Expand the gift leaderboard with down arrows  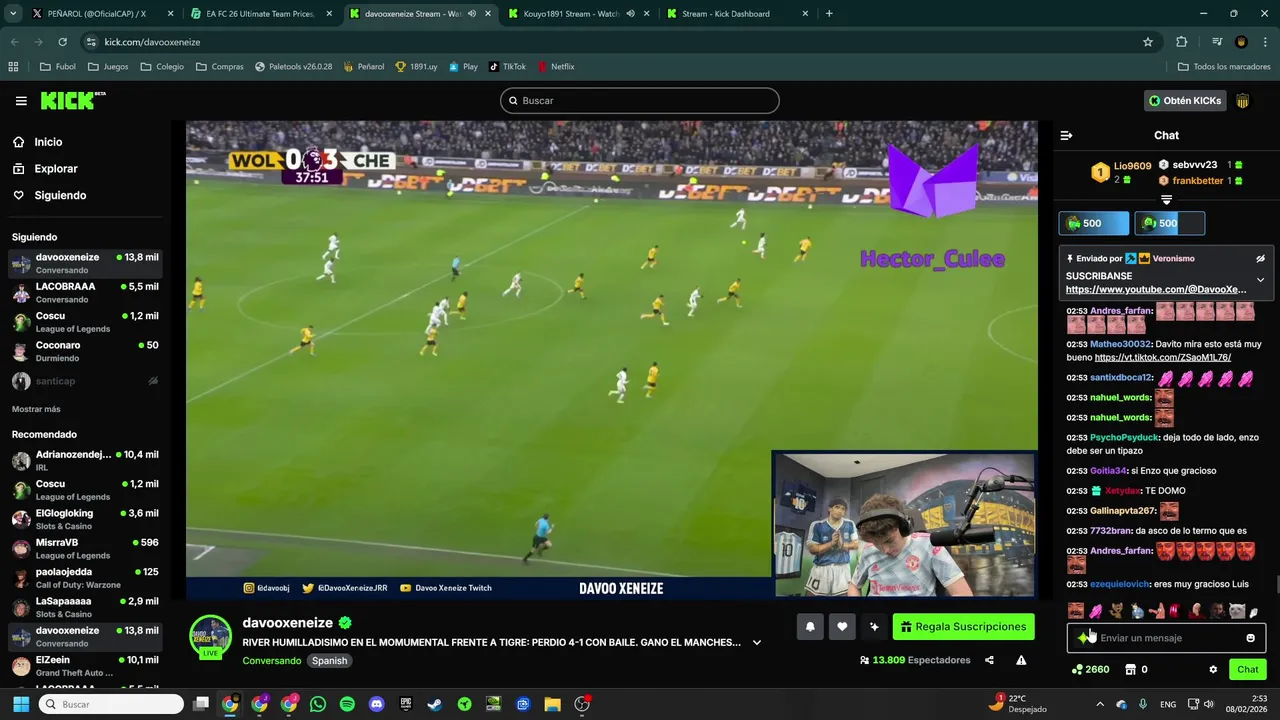tap(1166, 200)
